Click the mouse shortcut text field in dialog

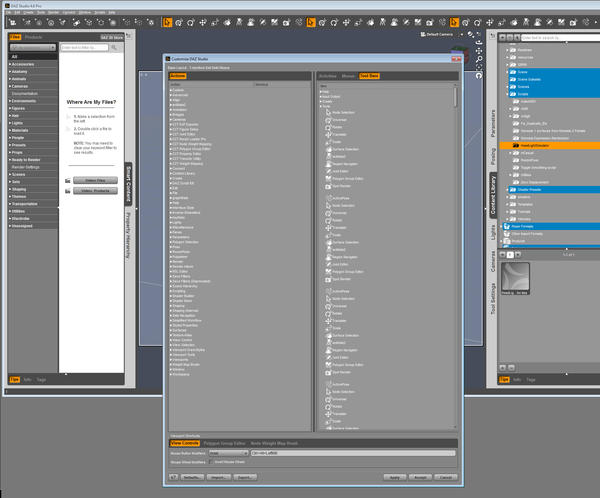coord(353,453)
